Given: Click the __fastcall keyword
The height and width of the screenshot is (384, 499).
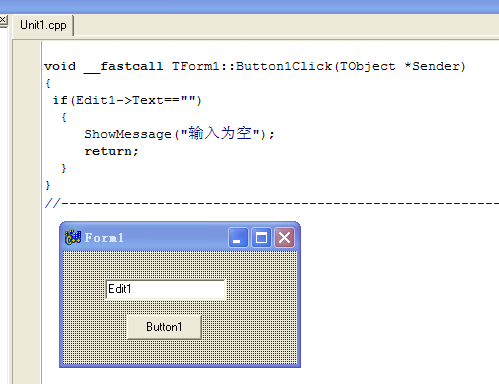Looking at the screenshot, I should click(x=124, y=67).
